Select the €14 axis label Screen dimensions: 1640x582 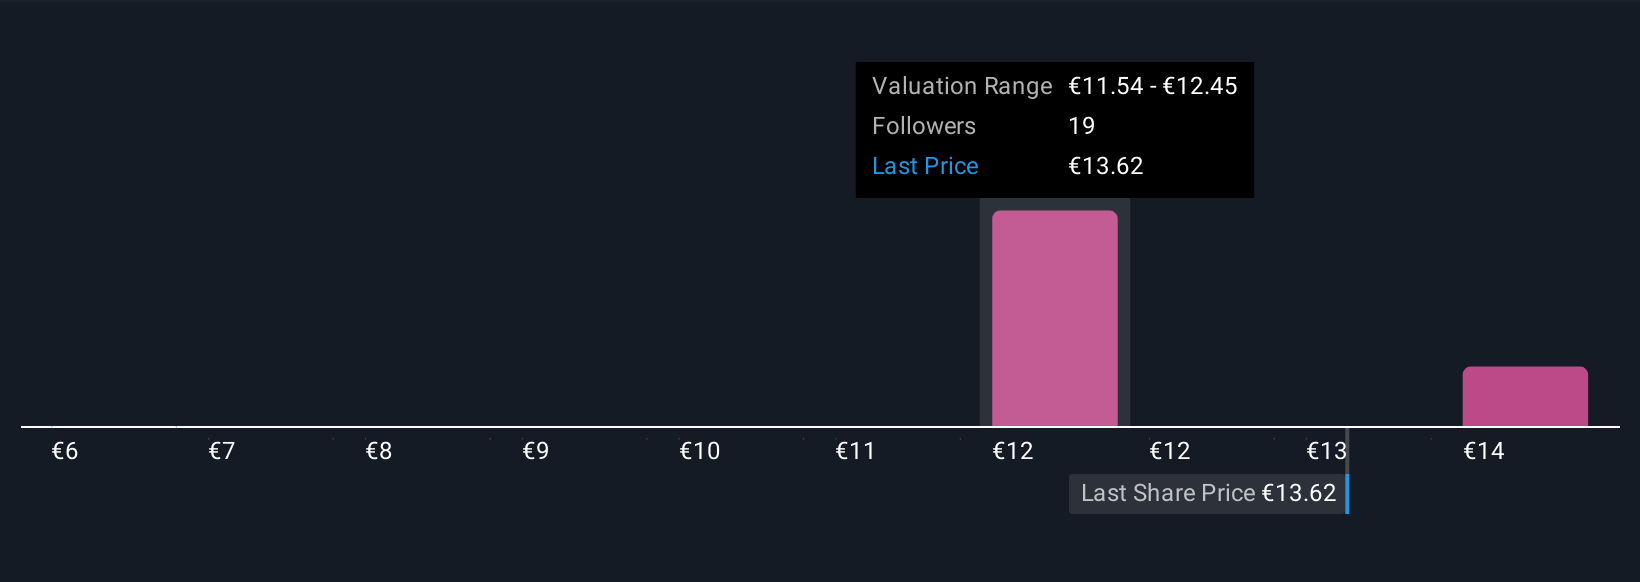click(x=1484, y=451)
